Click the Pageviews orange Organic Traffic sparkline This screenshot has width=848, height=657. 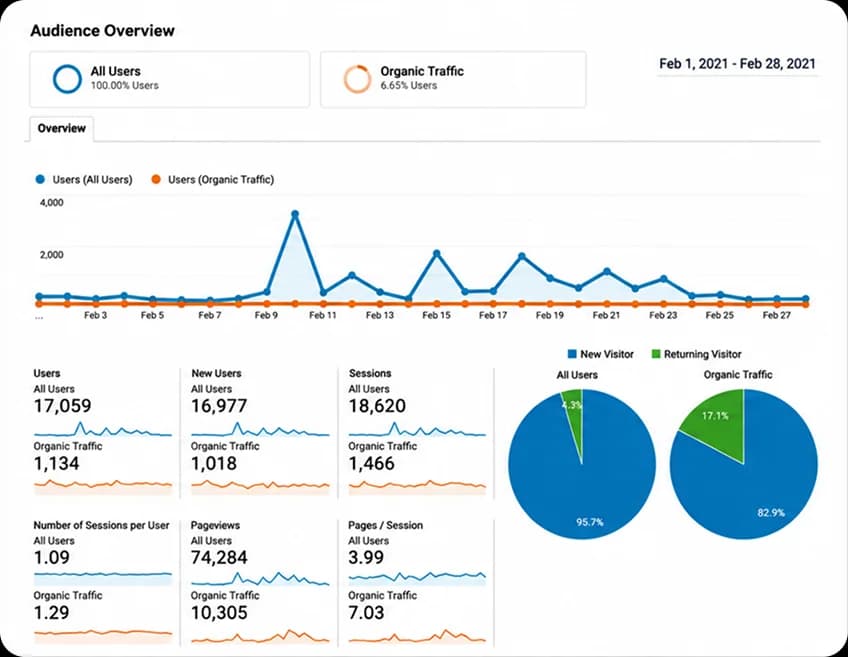tap(260, 636)
